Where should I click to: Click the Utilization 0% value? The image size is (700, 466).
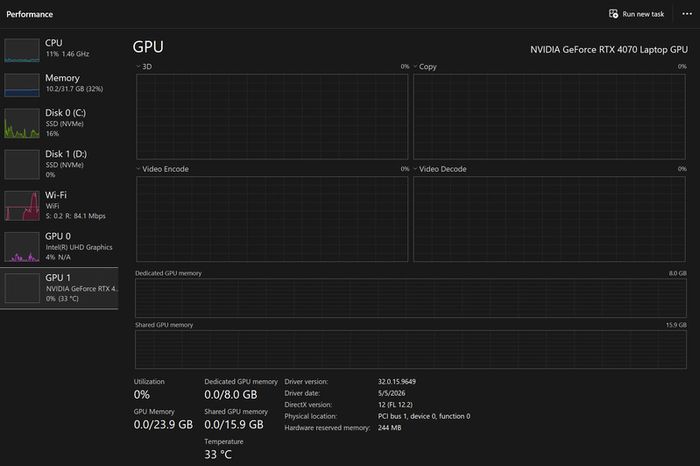click(142, 395)
